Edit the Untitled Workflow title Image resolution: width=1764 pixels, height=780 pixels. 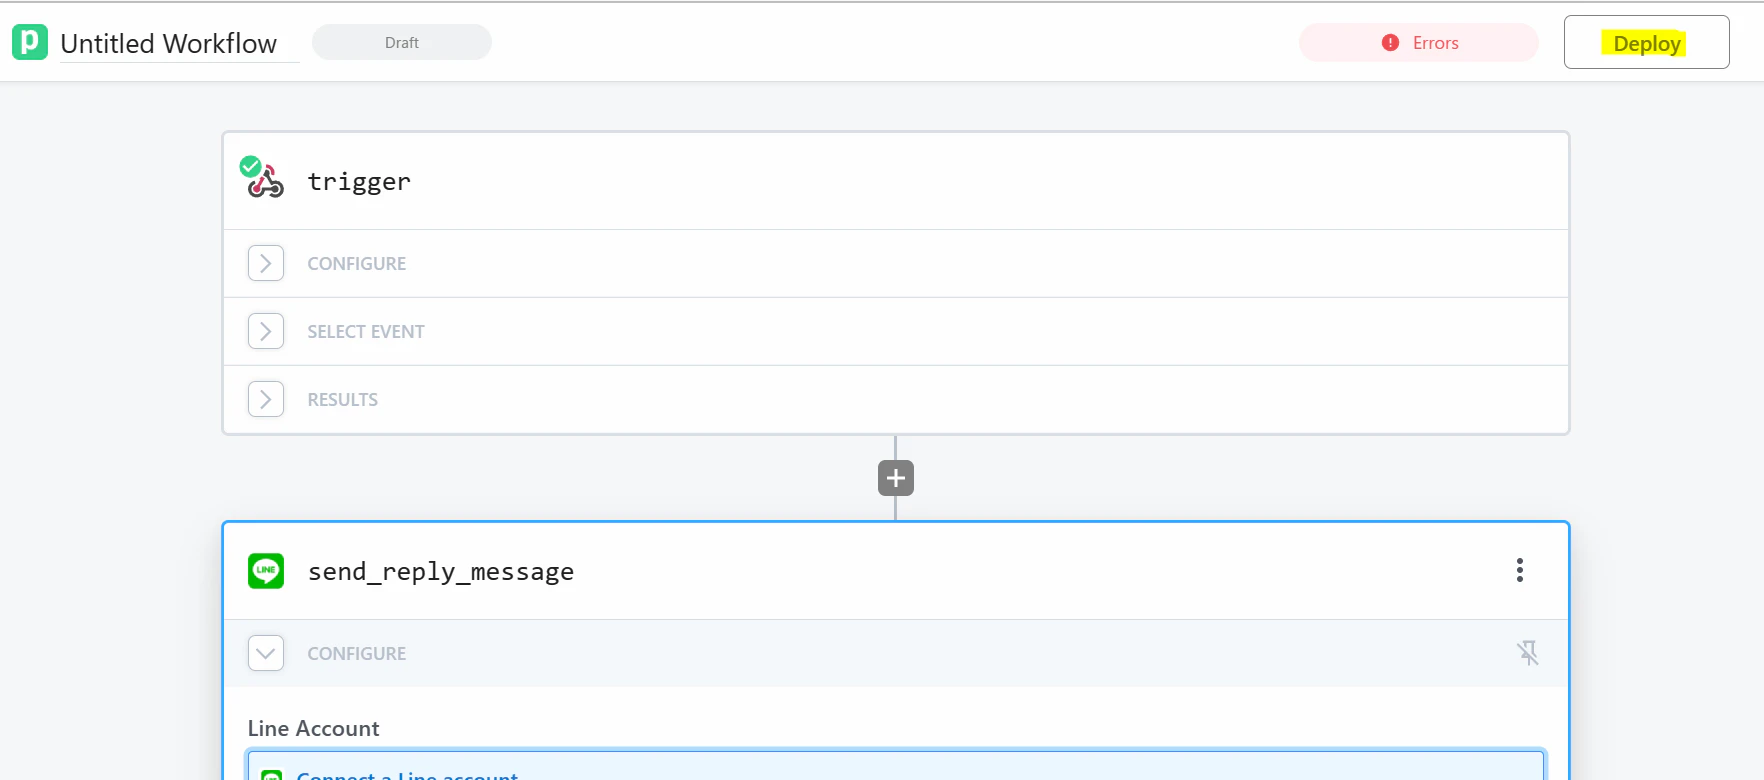coord(169,44)
